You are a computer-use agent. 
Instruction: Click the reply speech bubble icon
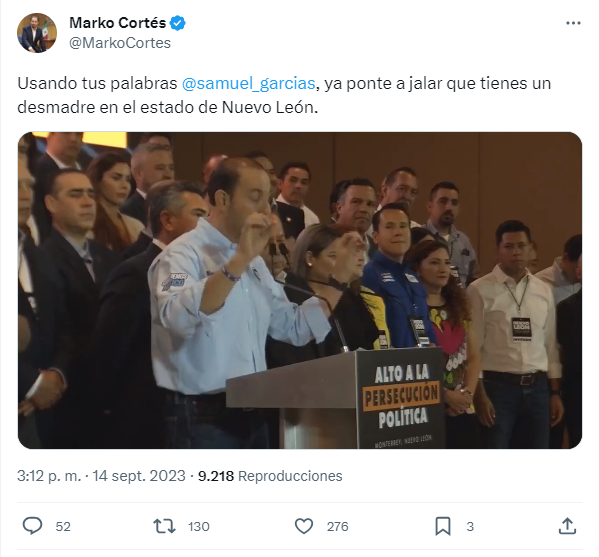(32, 526)
